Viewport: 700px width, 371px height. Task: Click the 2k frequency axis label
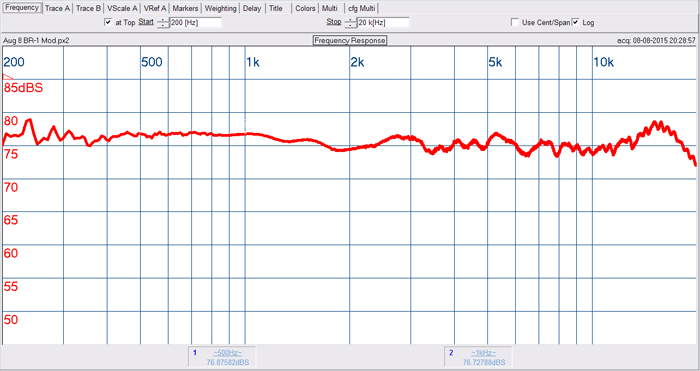point(358,63)
